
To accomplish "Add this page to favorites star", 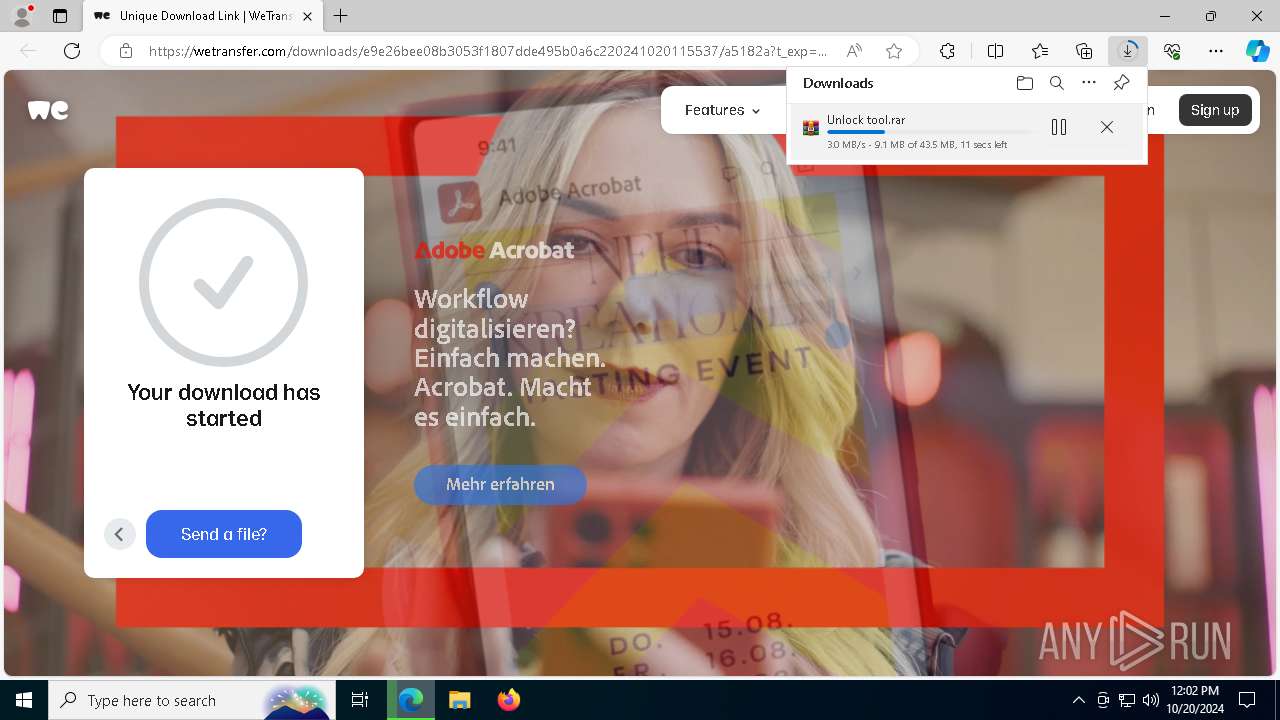I will [x=894, y=51].
